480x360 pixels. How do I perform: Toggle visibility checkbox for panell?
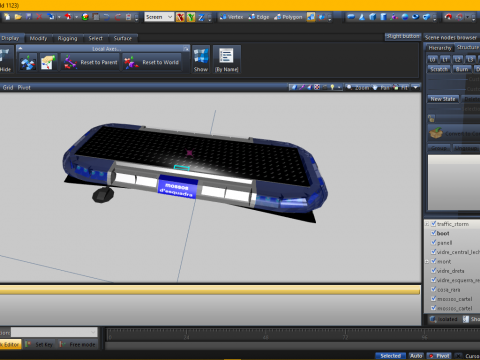433,242
